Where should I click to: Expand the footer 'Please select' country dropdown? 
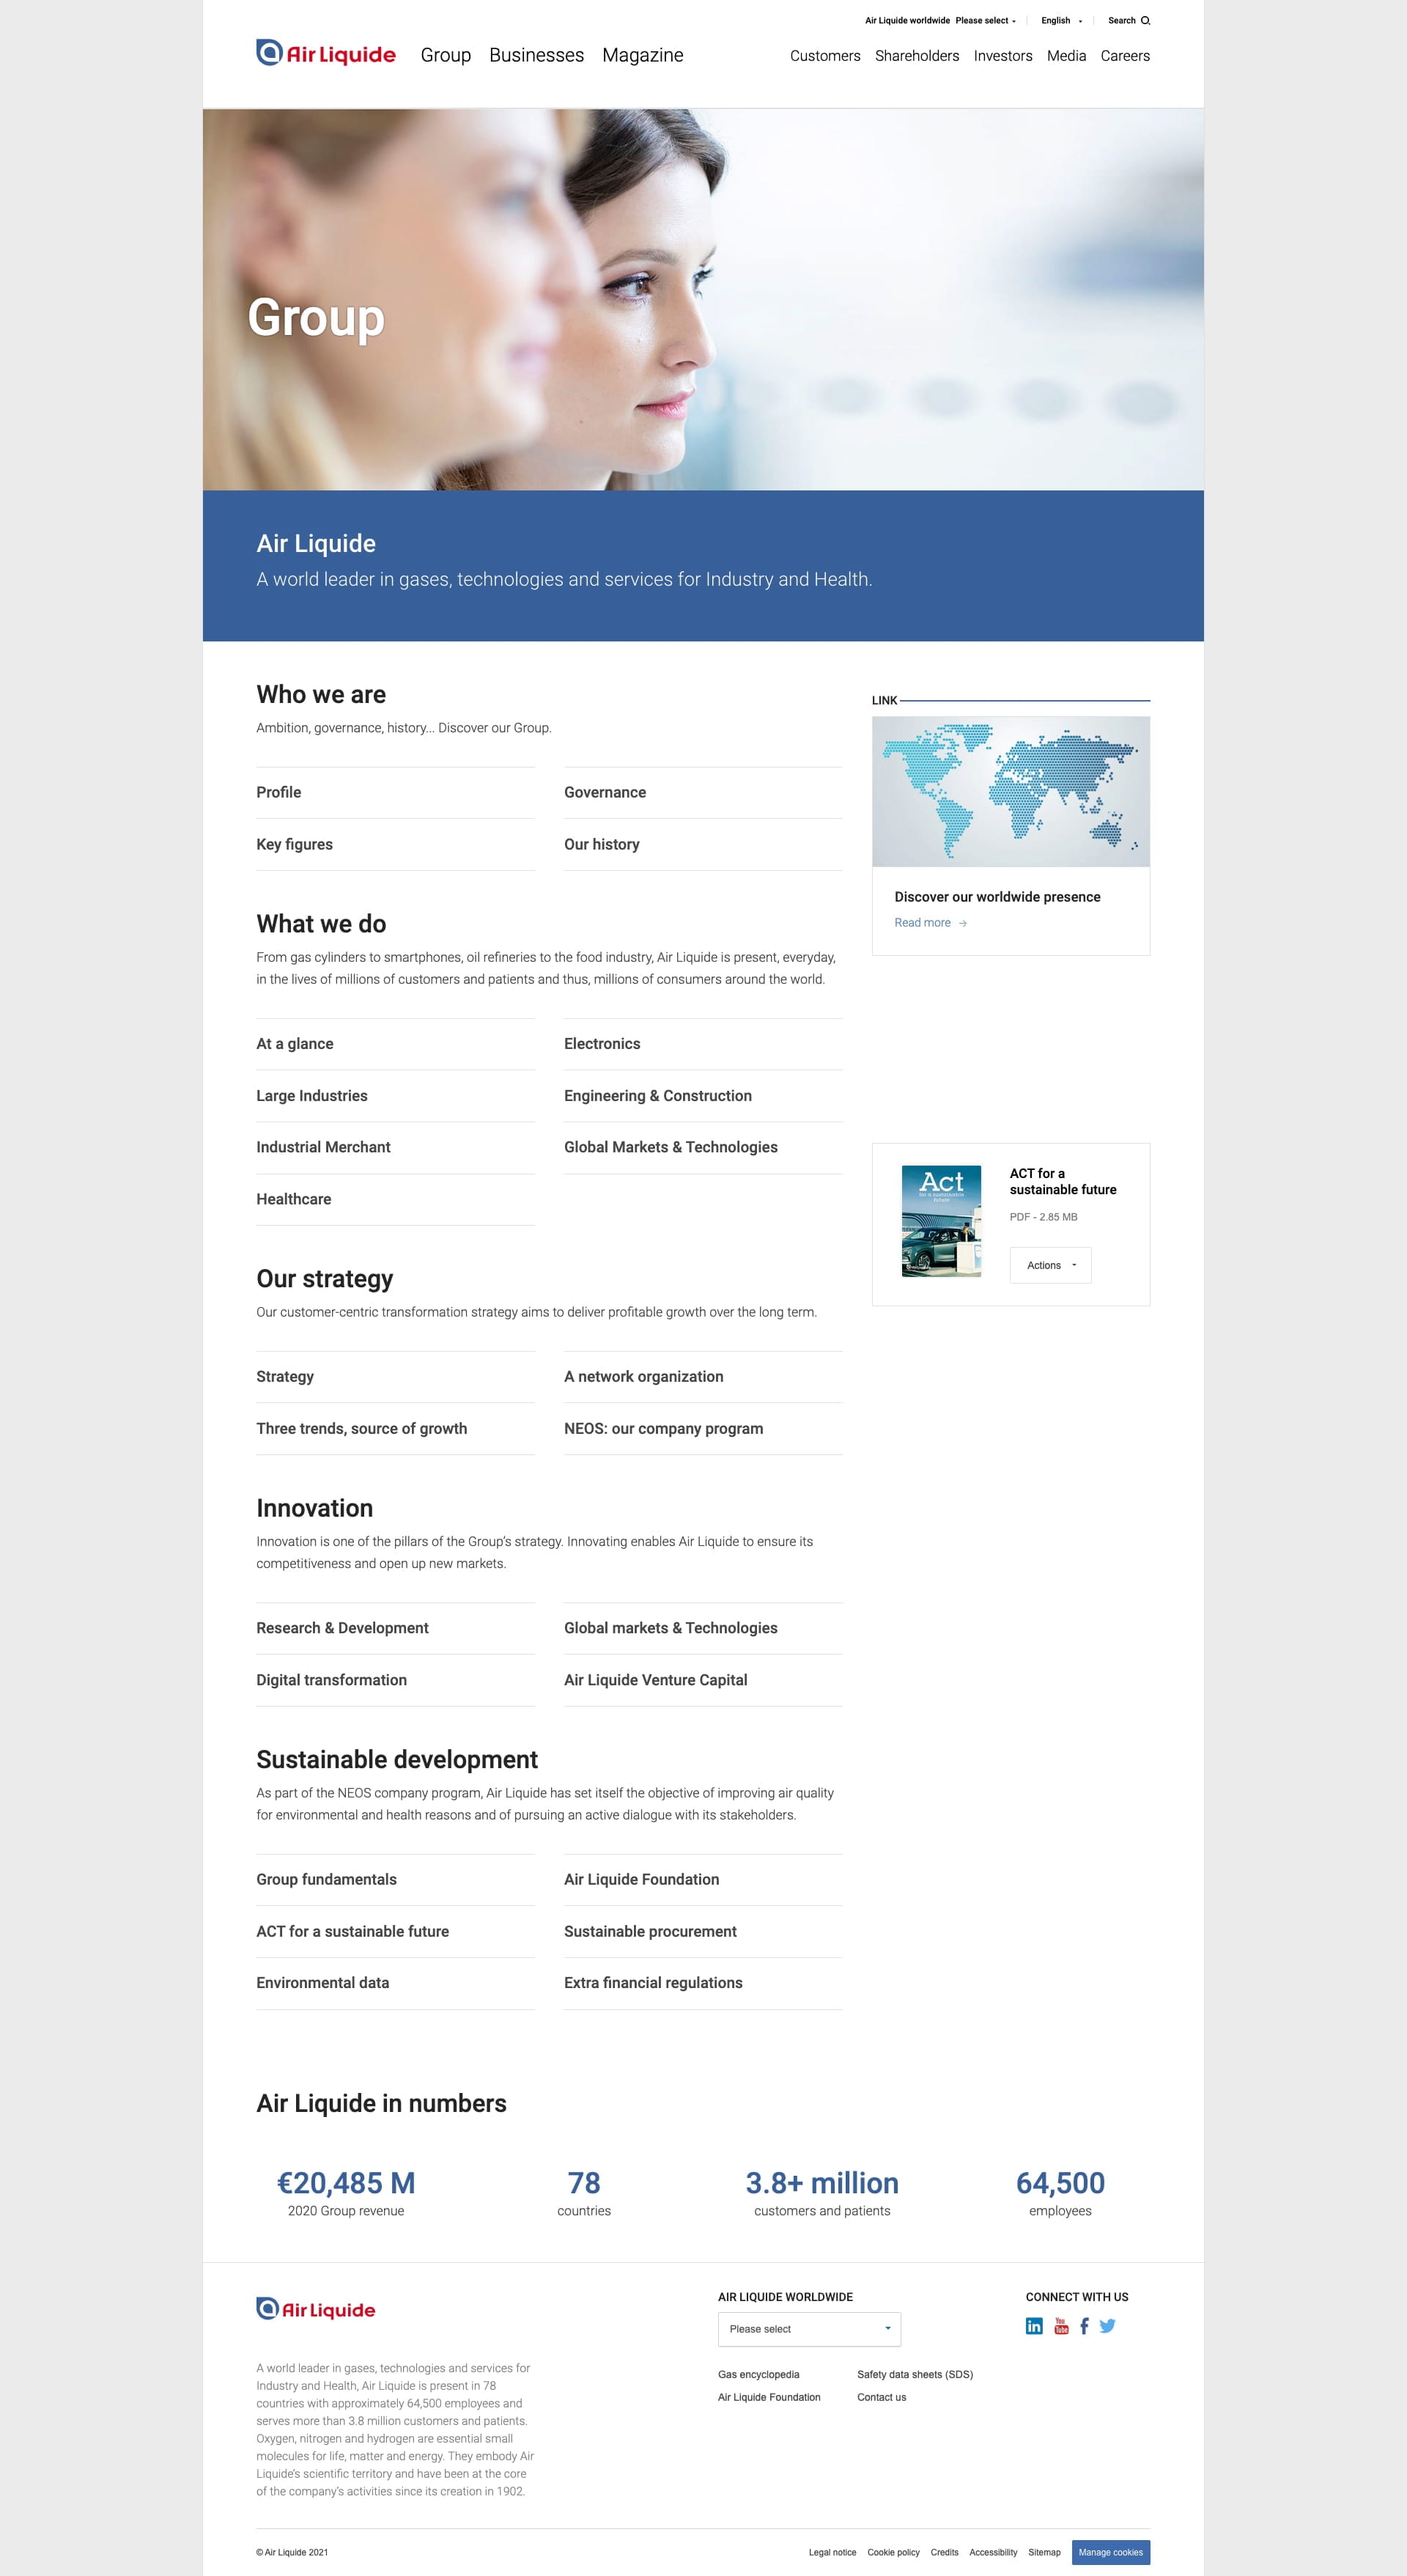[x=809, y=2329]
